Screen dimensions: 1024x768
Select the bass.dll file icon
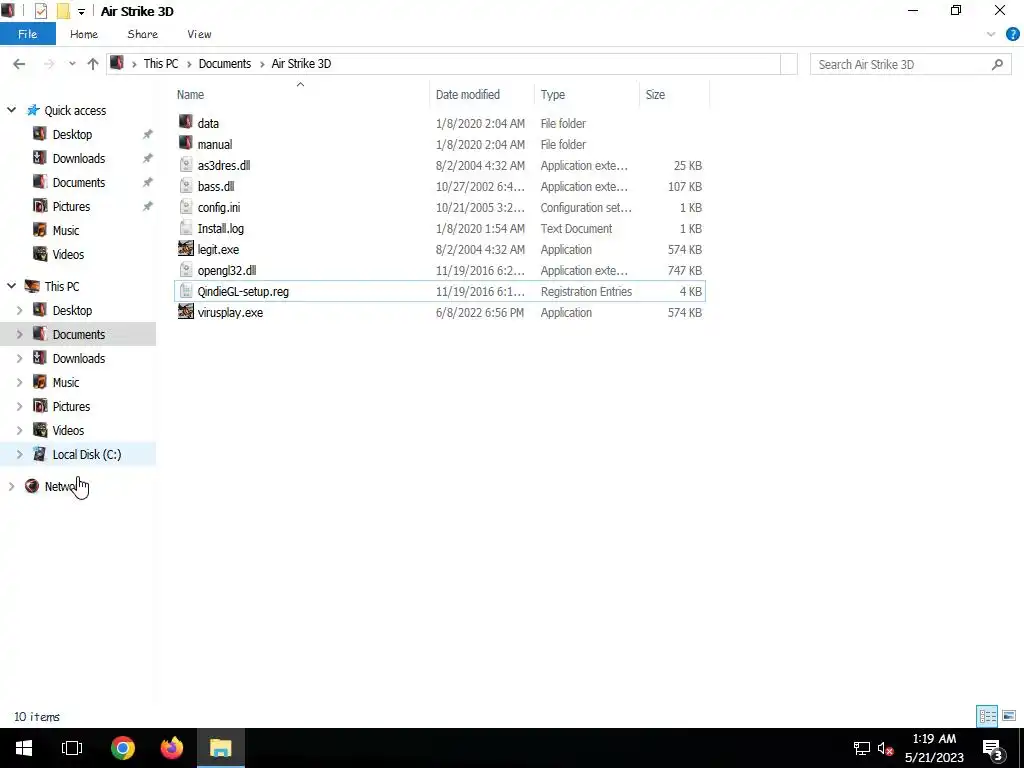pos(186,186)
